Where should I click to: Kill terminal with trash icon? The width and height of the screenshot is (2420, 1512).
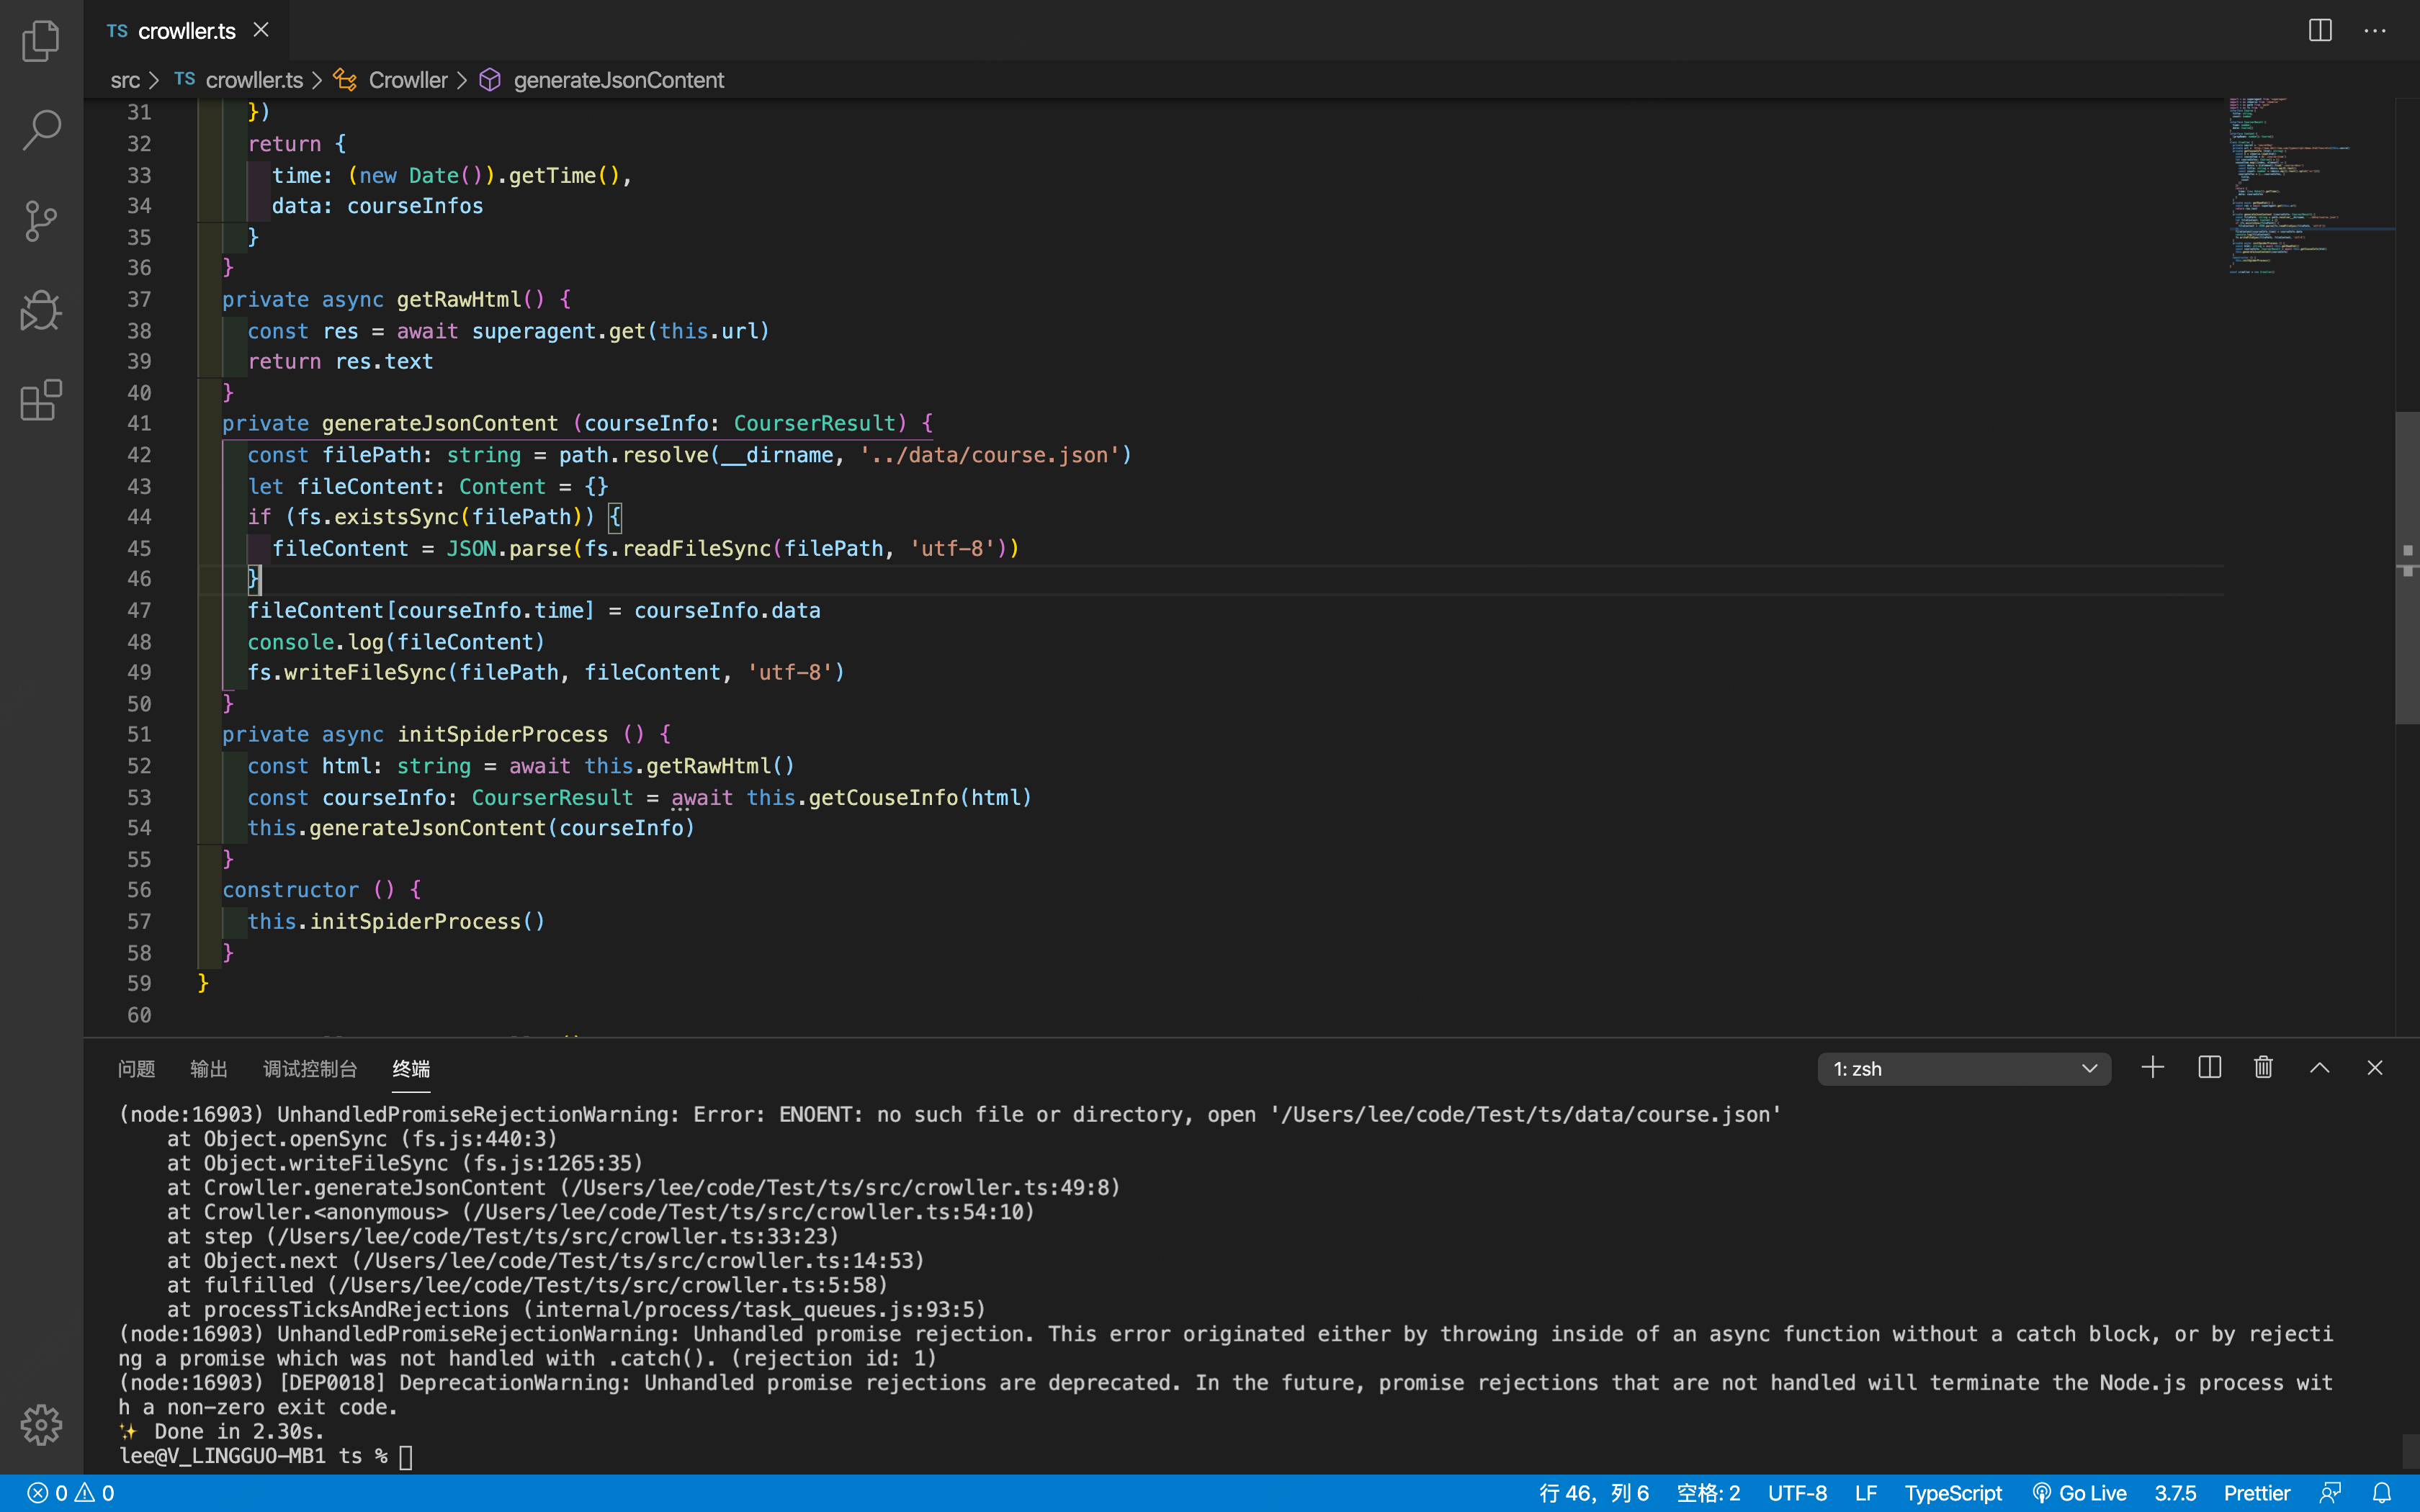tap(2264, 1068)
